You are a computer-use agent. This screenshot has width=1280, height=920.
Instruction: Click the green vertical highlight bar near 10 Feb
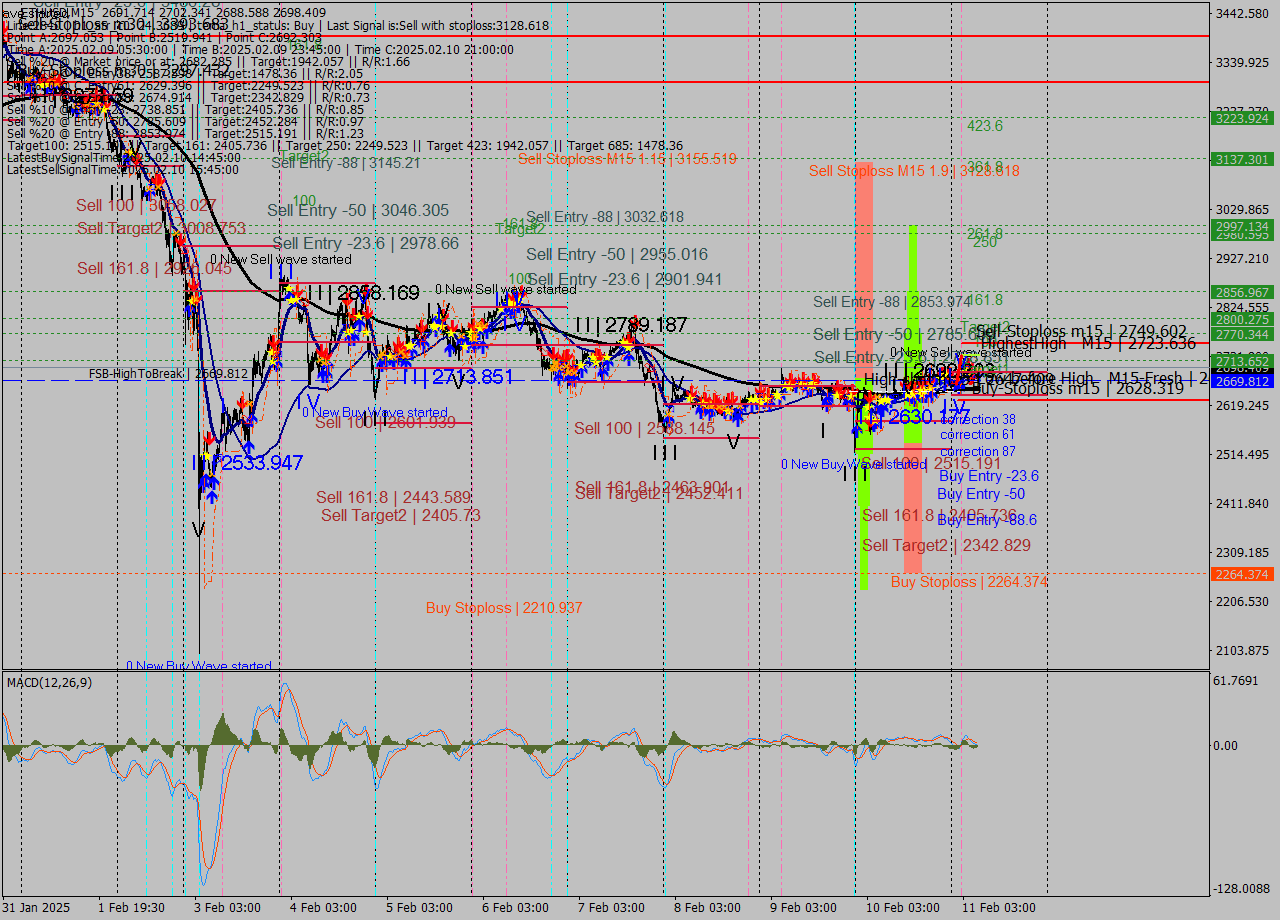click(915, 320)
